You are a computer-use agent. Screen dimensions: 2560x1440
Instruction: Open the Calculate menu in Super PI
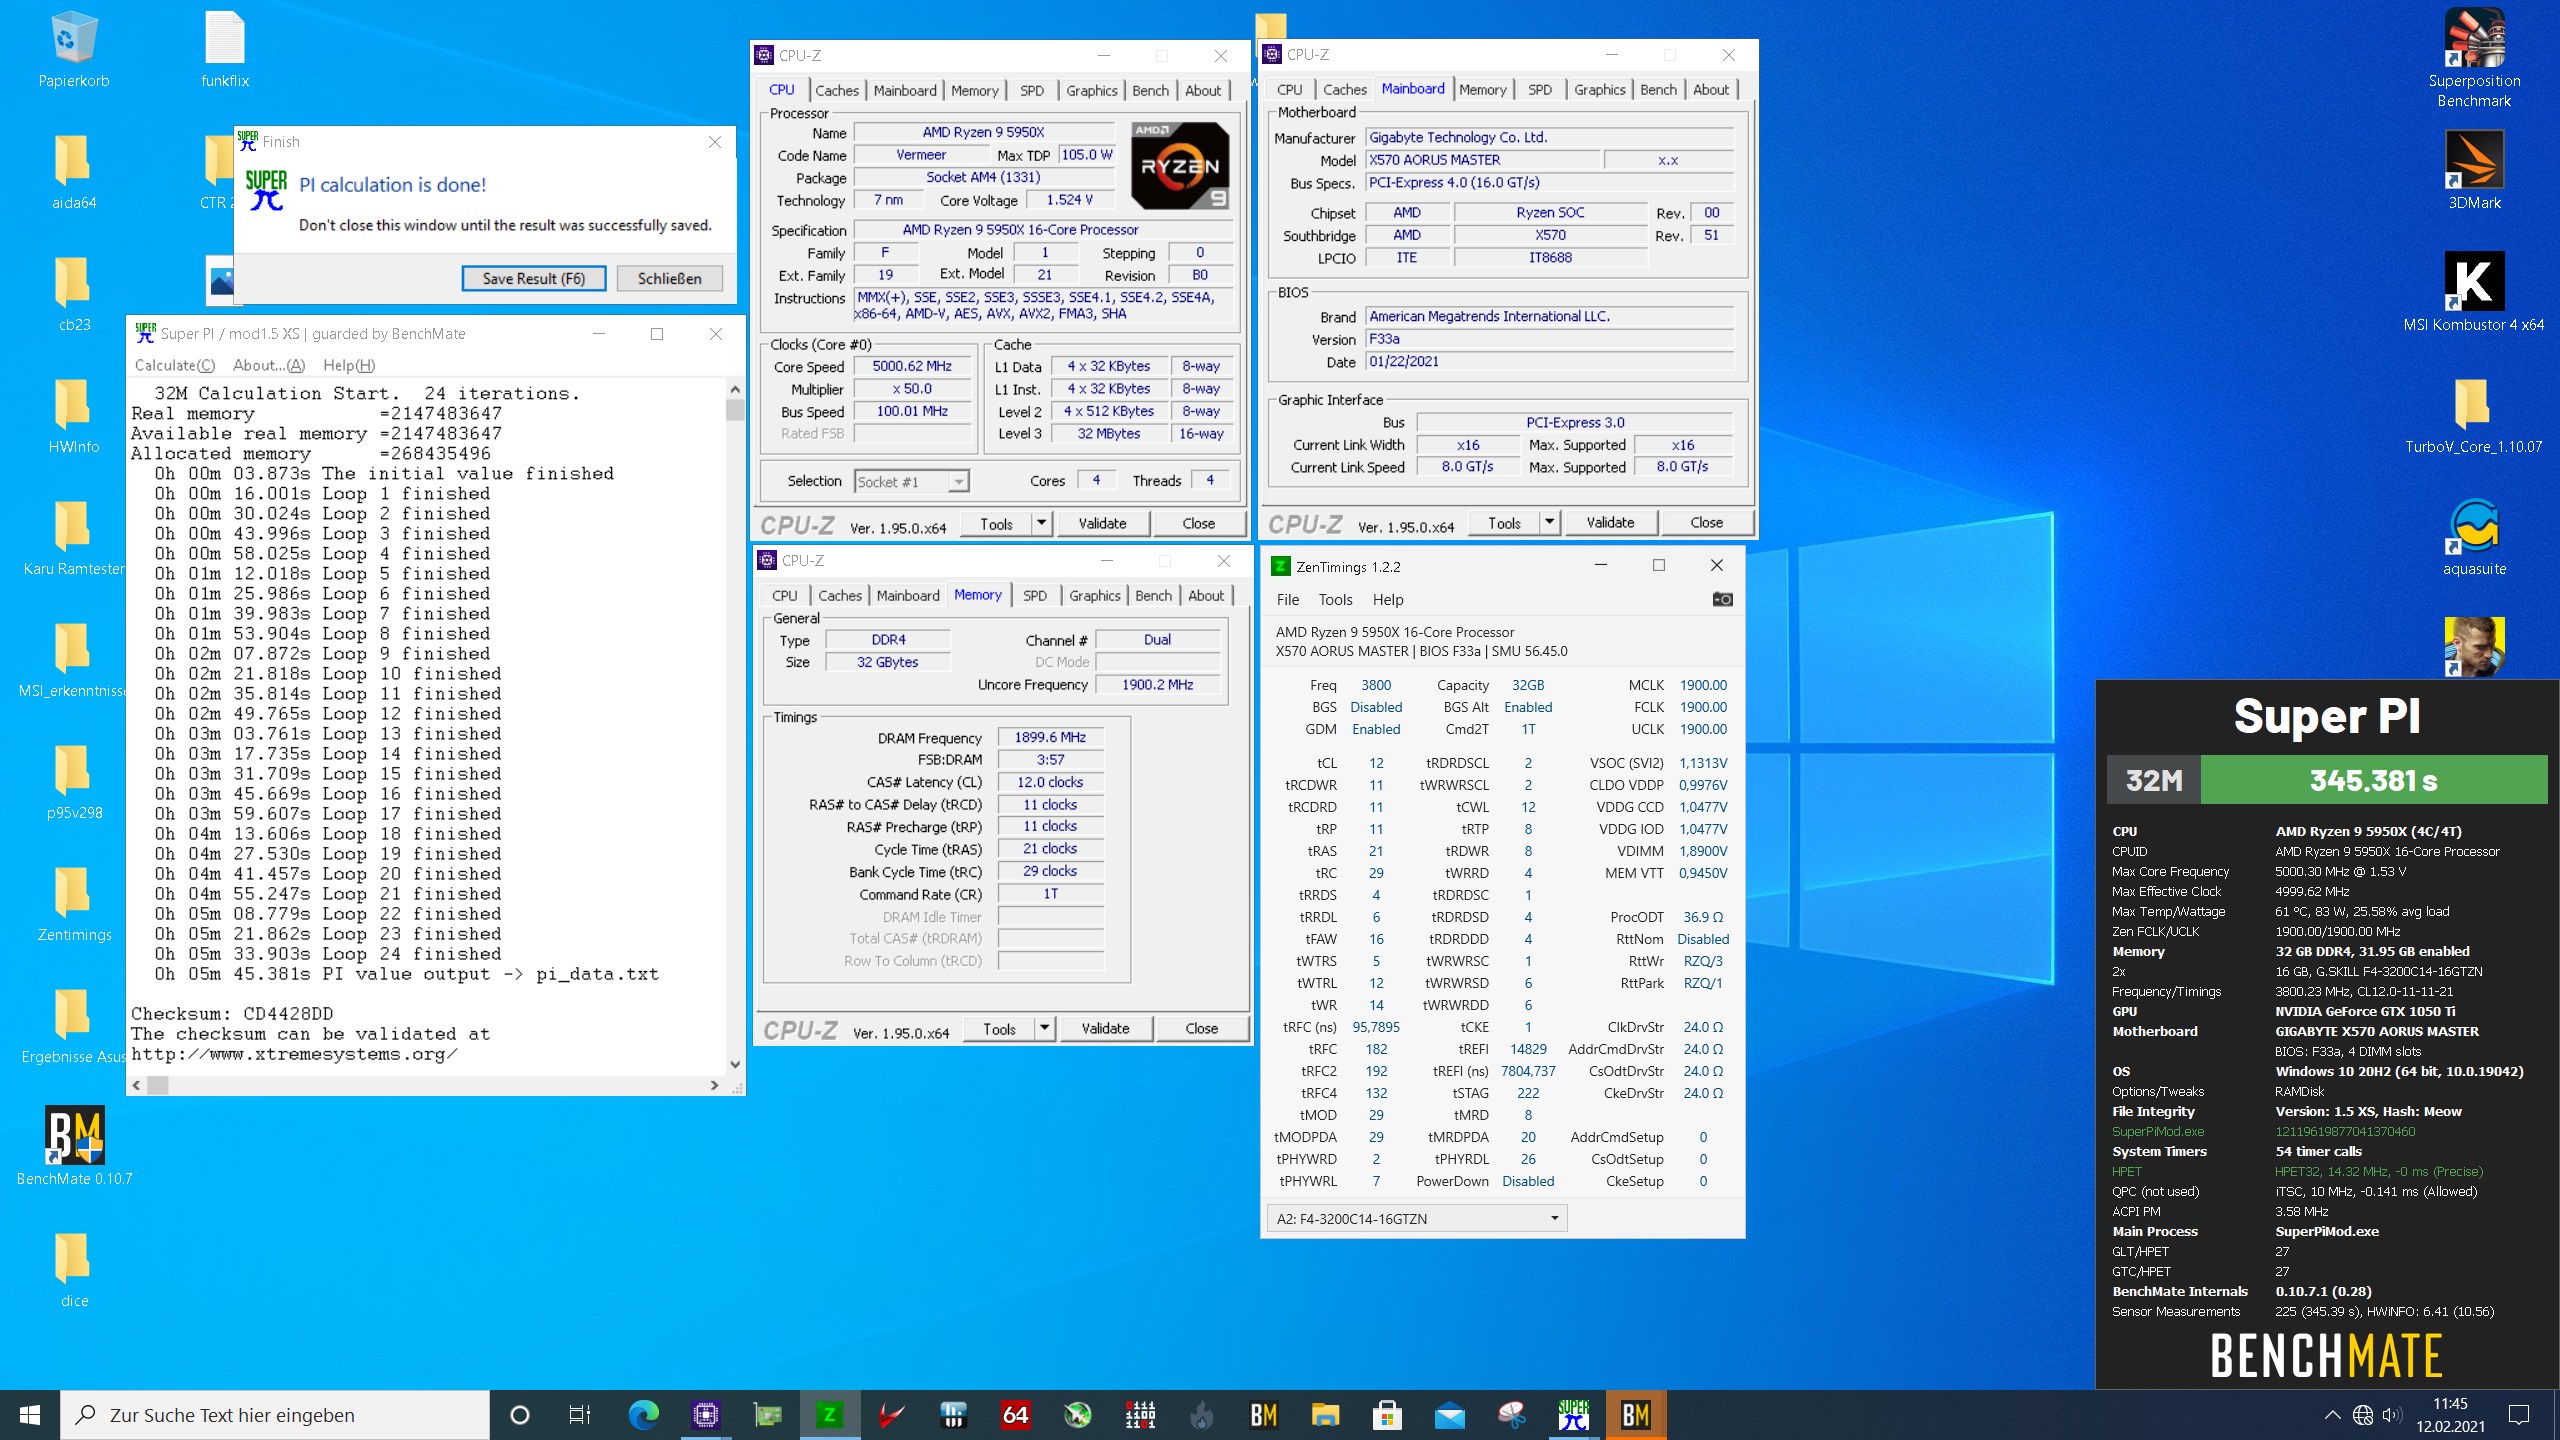175,365
